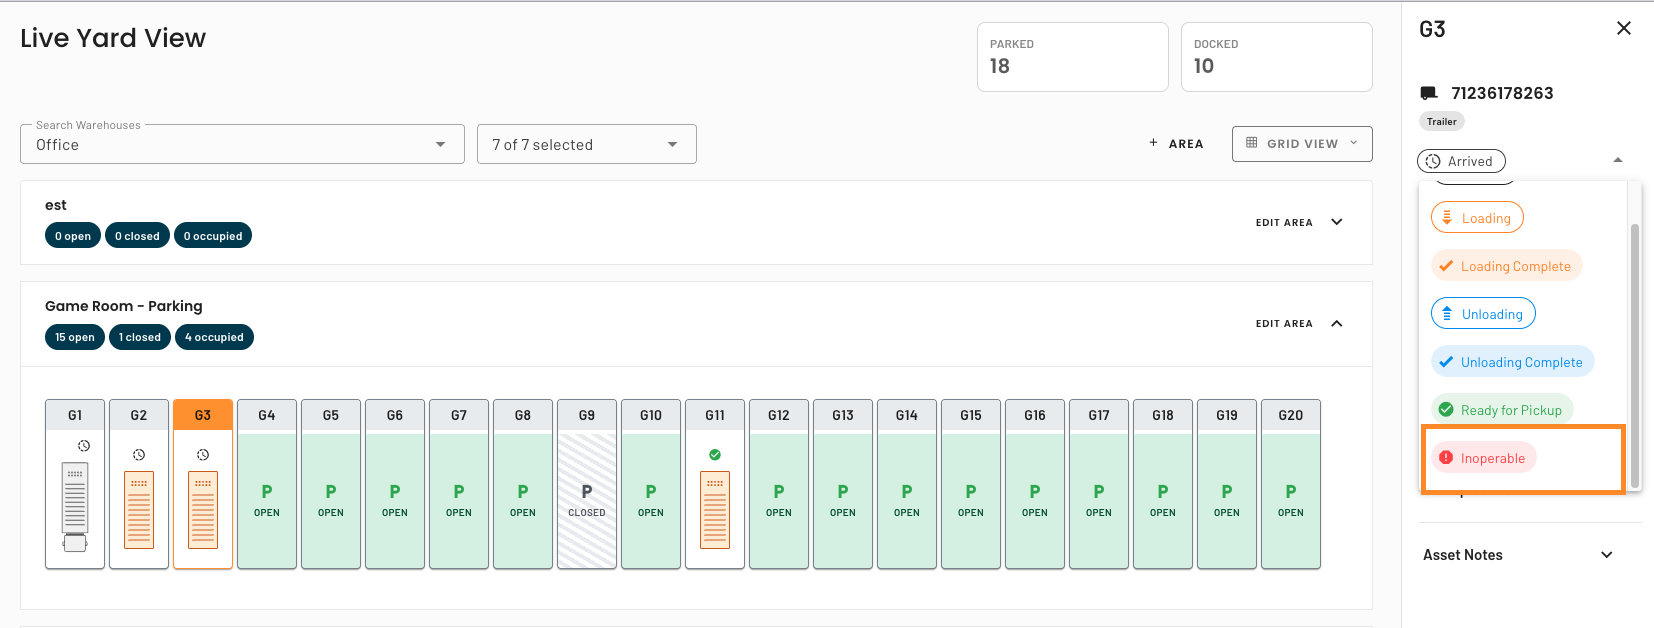
Task: Select open parking spot G6
Action: point(395,484)
